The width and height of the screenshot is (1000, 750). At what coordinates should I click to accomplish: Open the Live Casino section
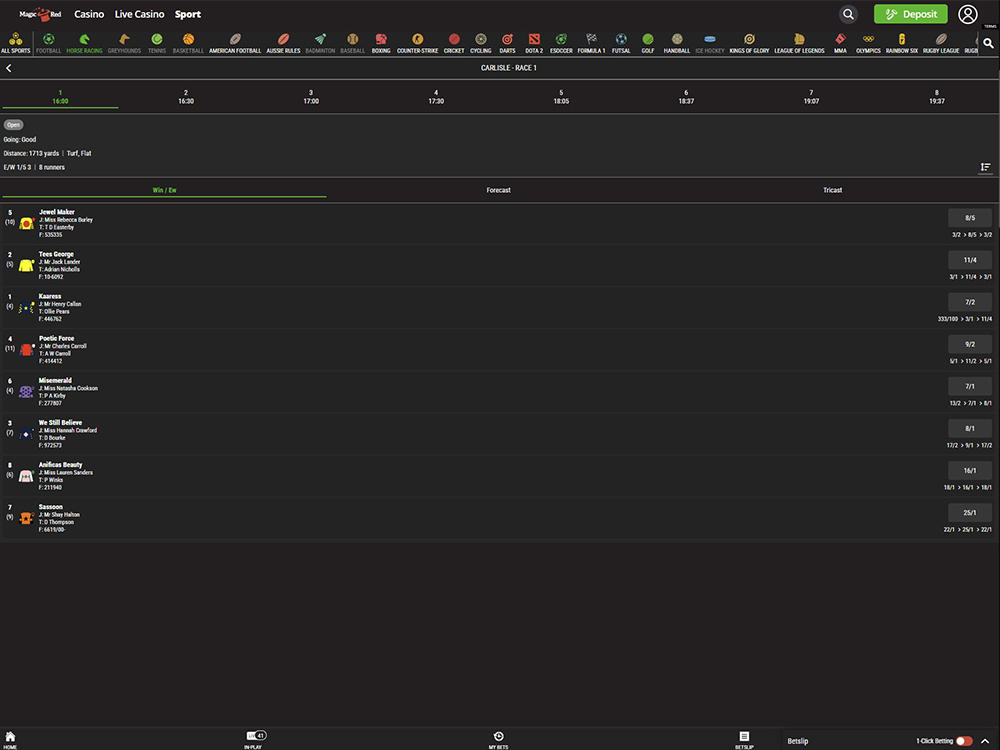[x=139, y=15]
